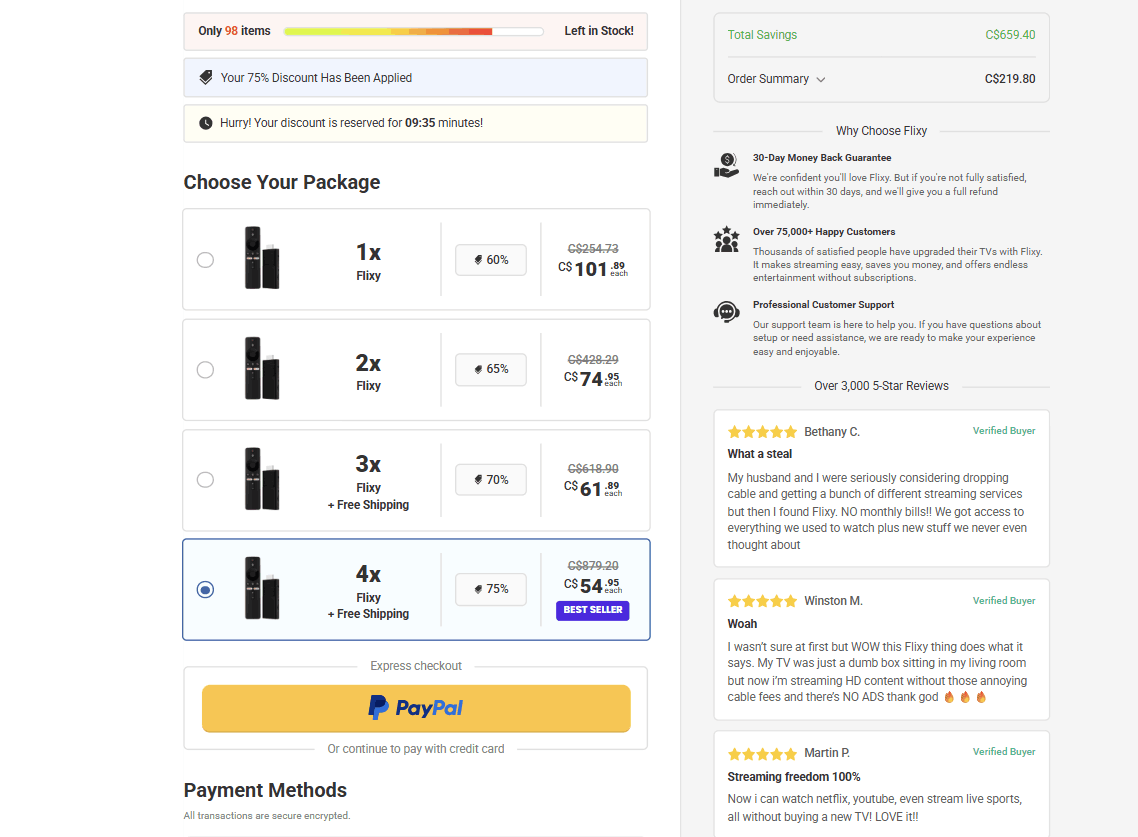1138x837 pixels.
Task: Click the BEST SELLER badge
Action: point(592,610)
